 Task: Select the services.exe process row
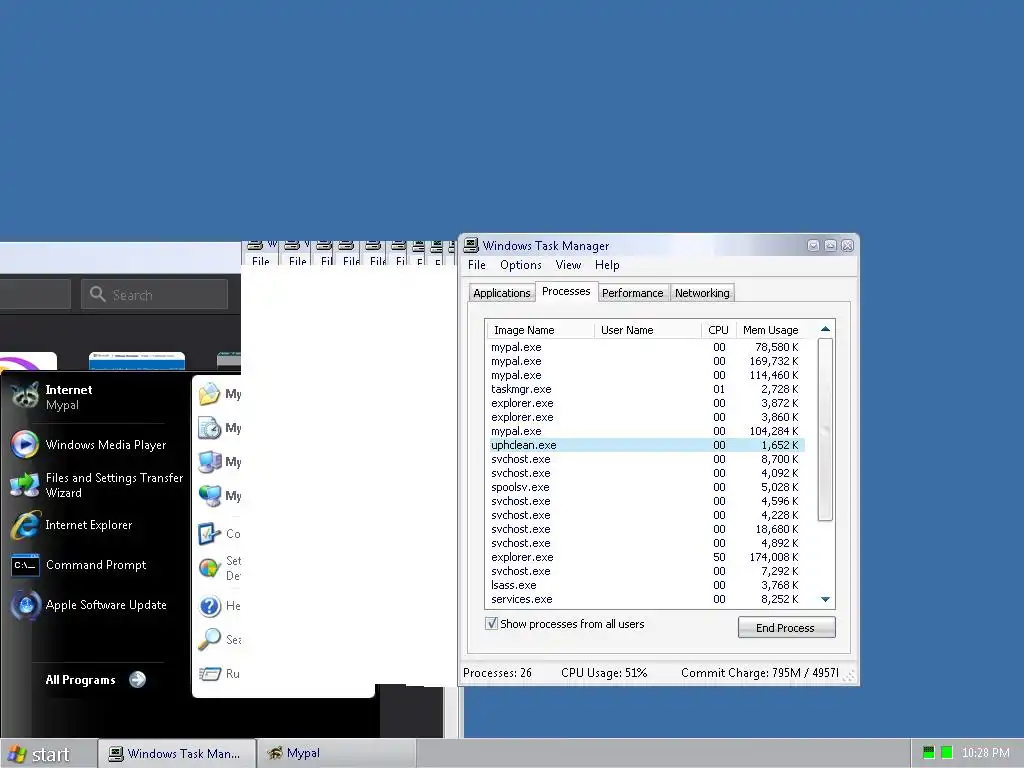click(647, 600)
